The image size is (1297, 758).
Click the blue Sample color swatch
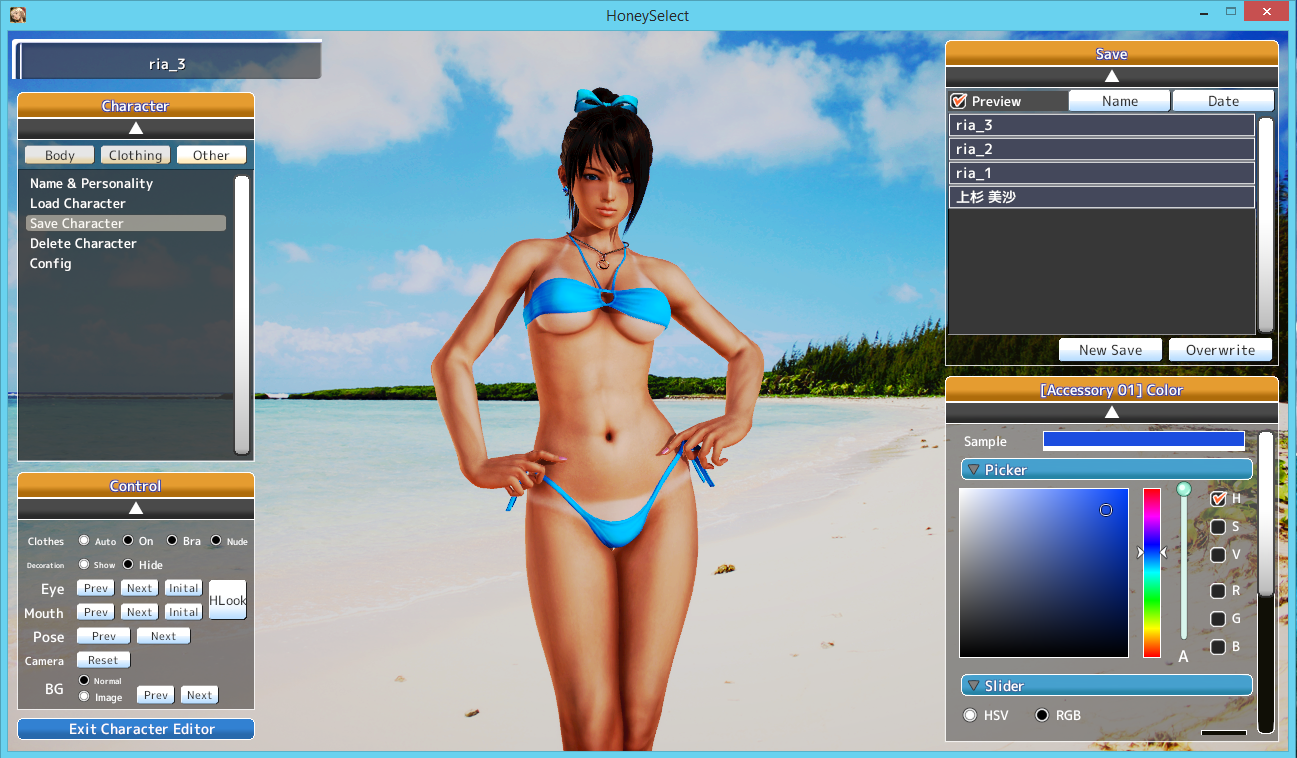coord(1144,441)
